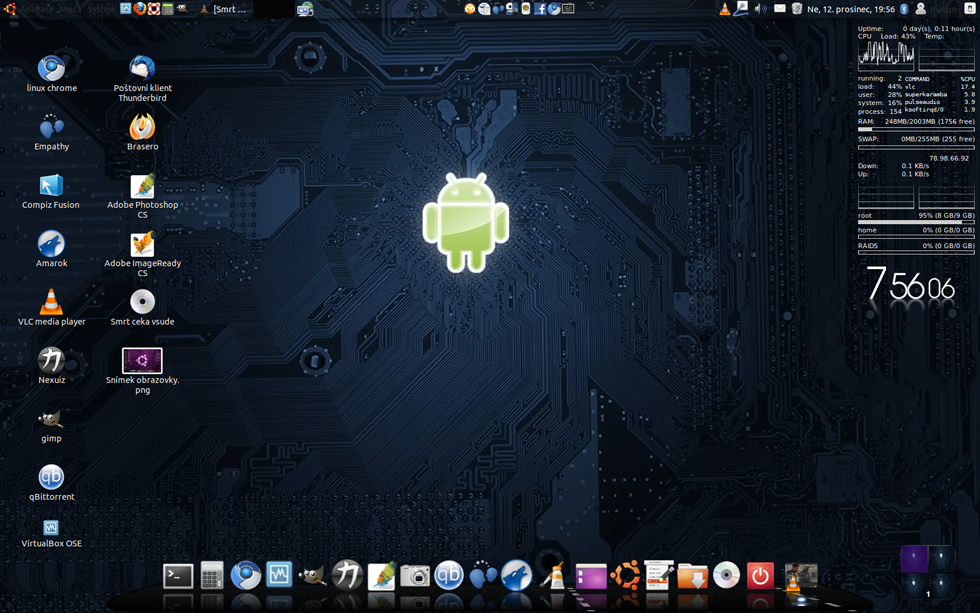Screen dimensions: 980x613
Task: Open Compiz Fusion desktop icon
Action: pyautogui.click(x=51, y=191)
